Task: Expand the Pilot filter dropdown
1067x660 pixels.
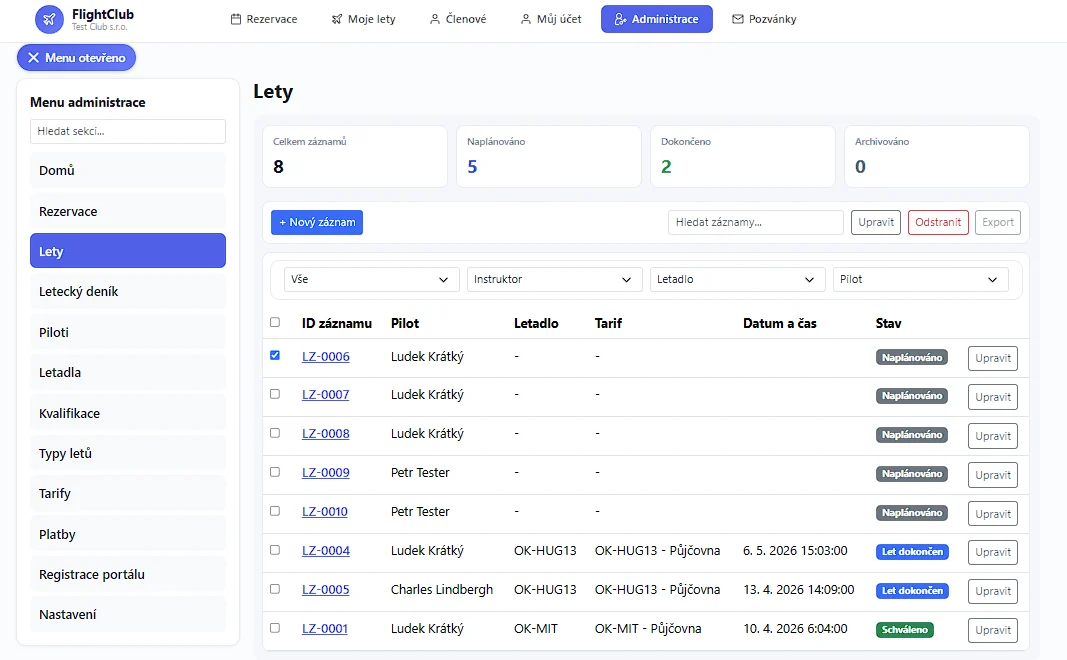Action: [920, 280]
